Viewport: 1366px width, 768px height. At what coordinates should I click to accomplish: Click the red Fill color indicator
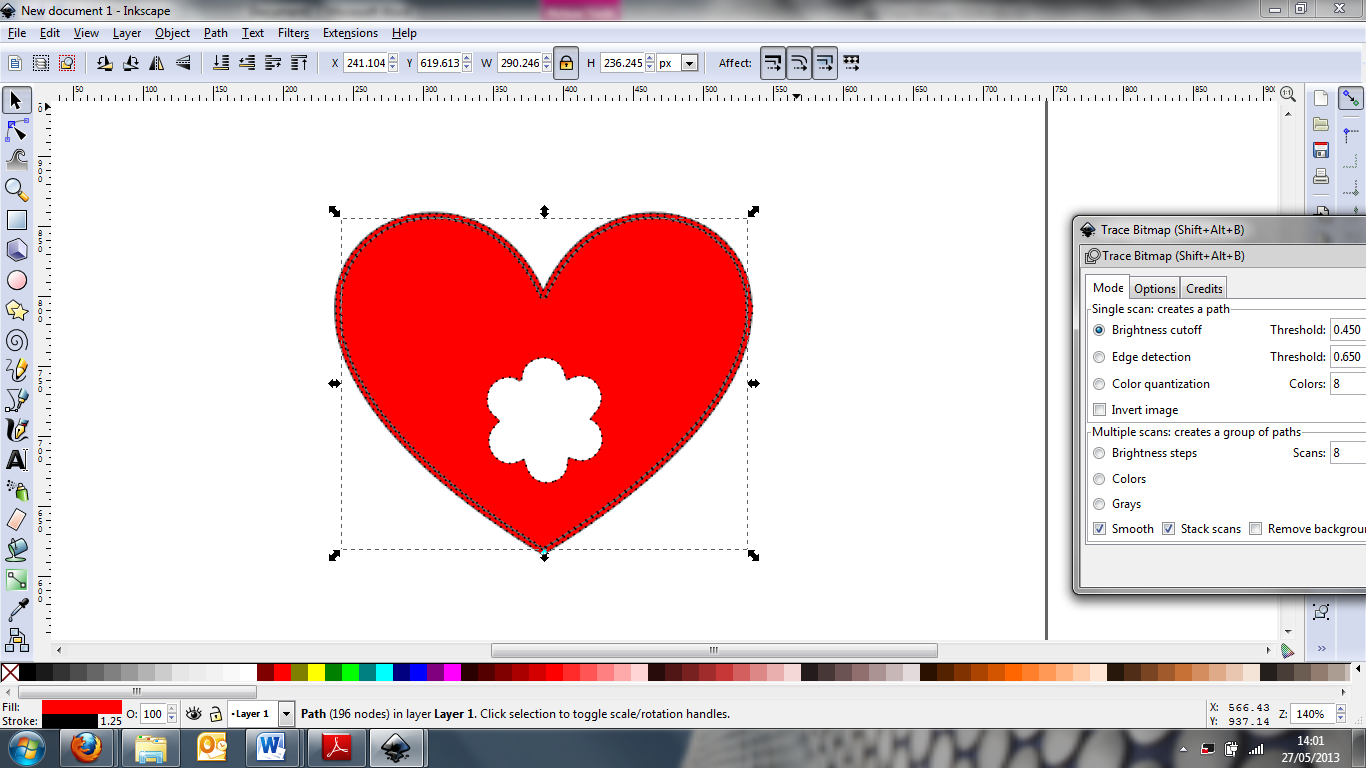pos(81,707)
